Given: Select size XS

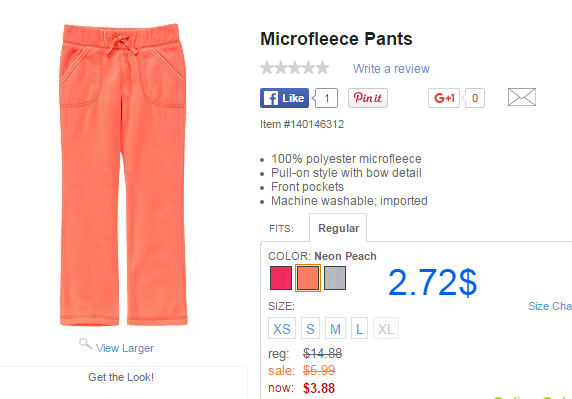Looking at the screenshot, I should [282, 328].
